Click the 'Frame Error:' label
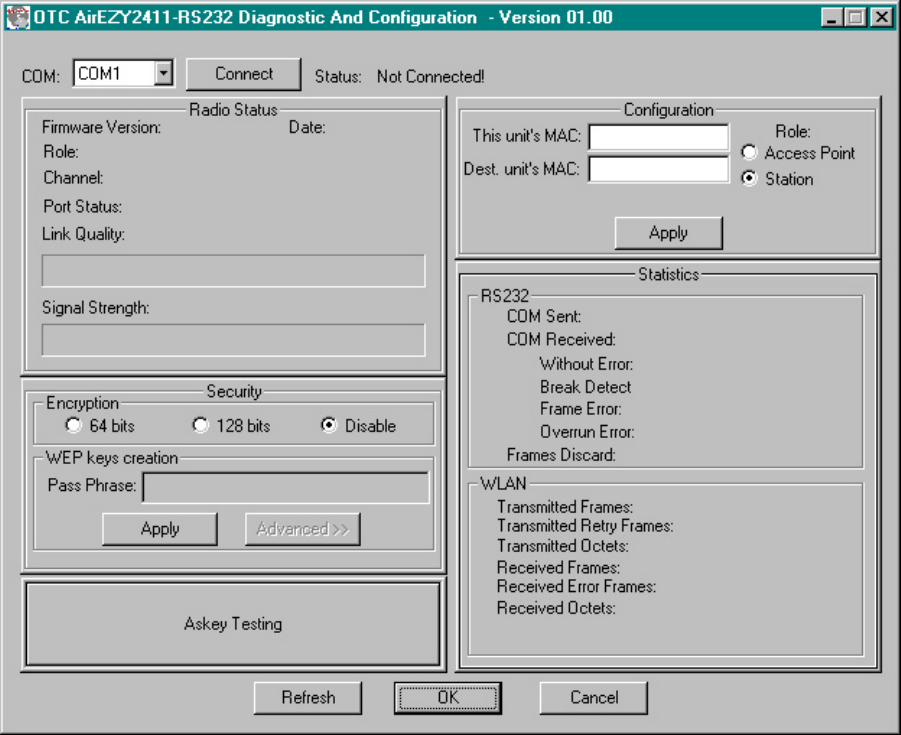The width and height of the screenshot is (901, 735). pos(580,409)
